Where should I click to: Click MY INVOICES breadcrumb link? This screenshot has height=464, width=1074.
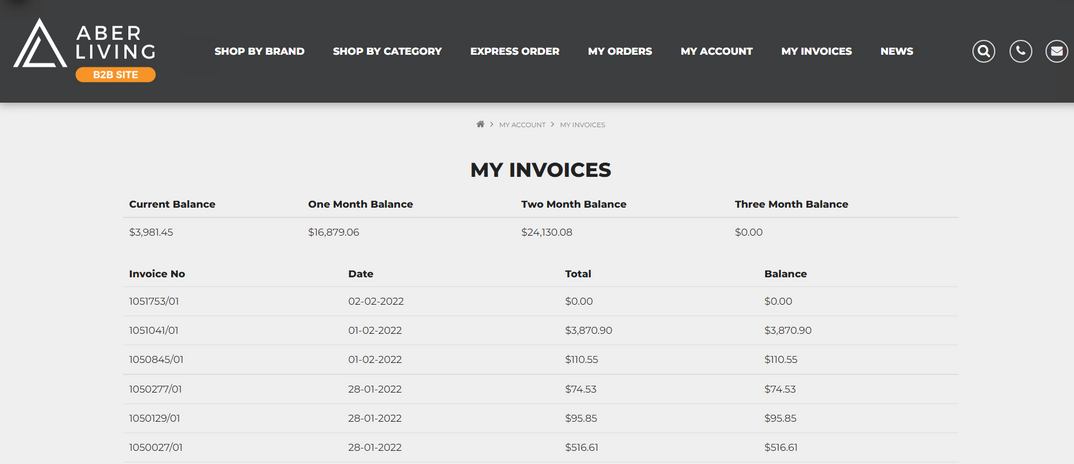tap(582, 125)
